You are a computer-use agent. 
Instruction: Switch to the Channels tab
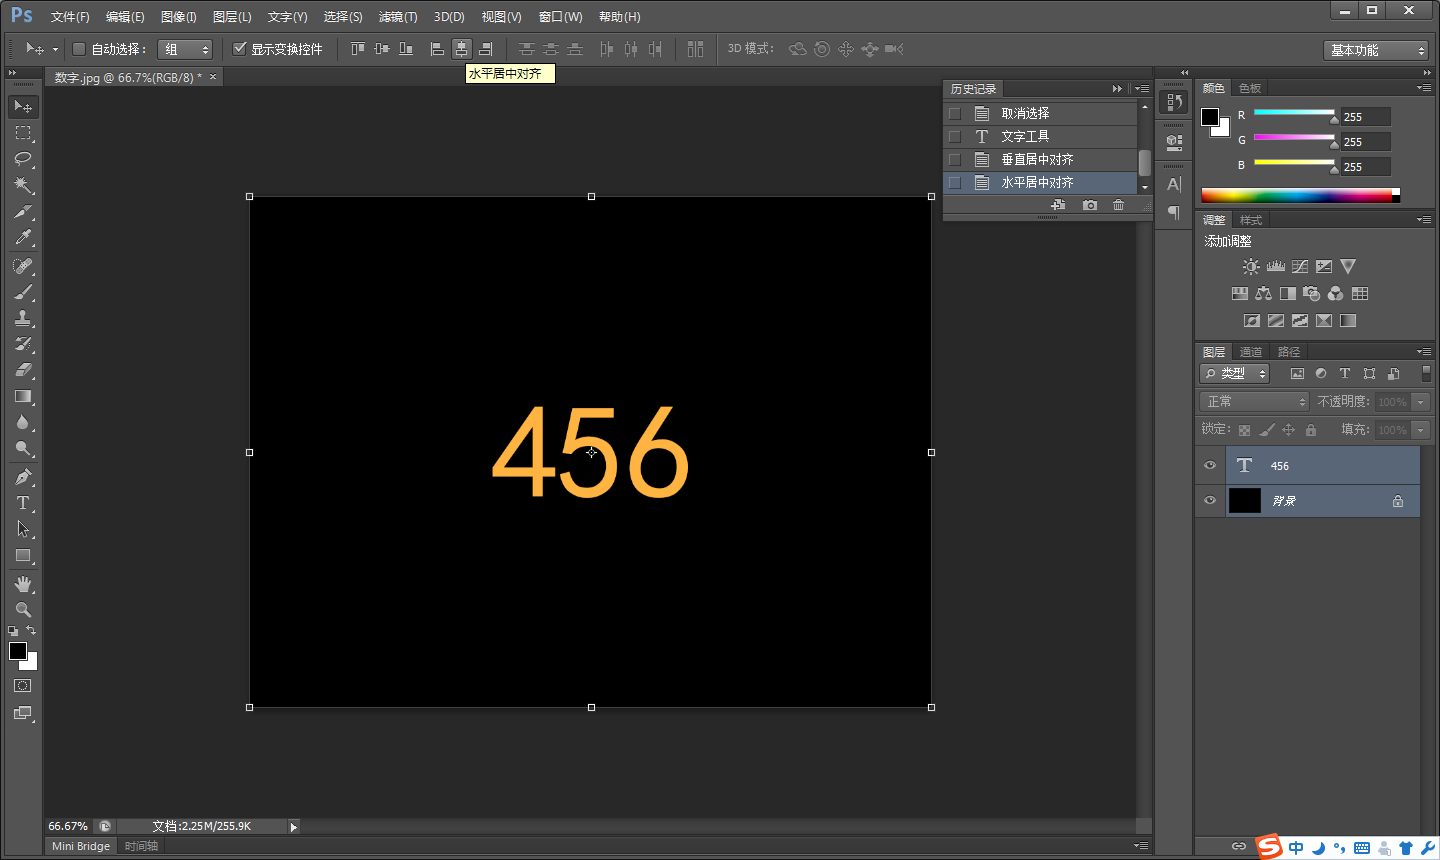[x=1250, y=352]
